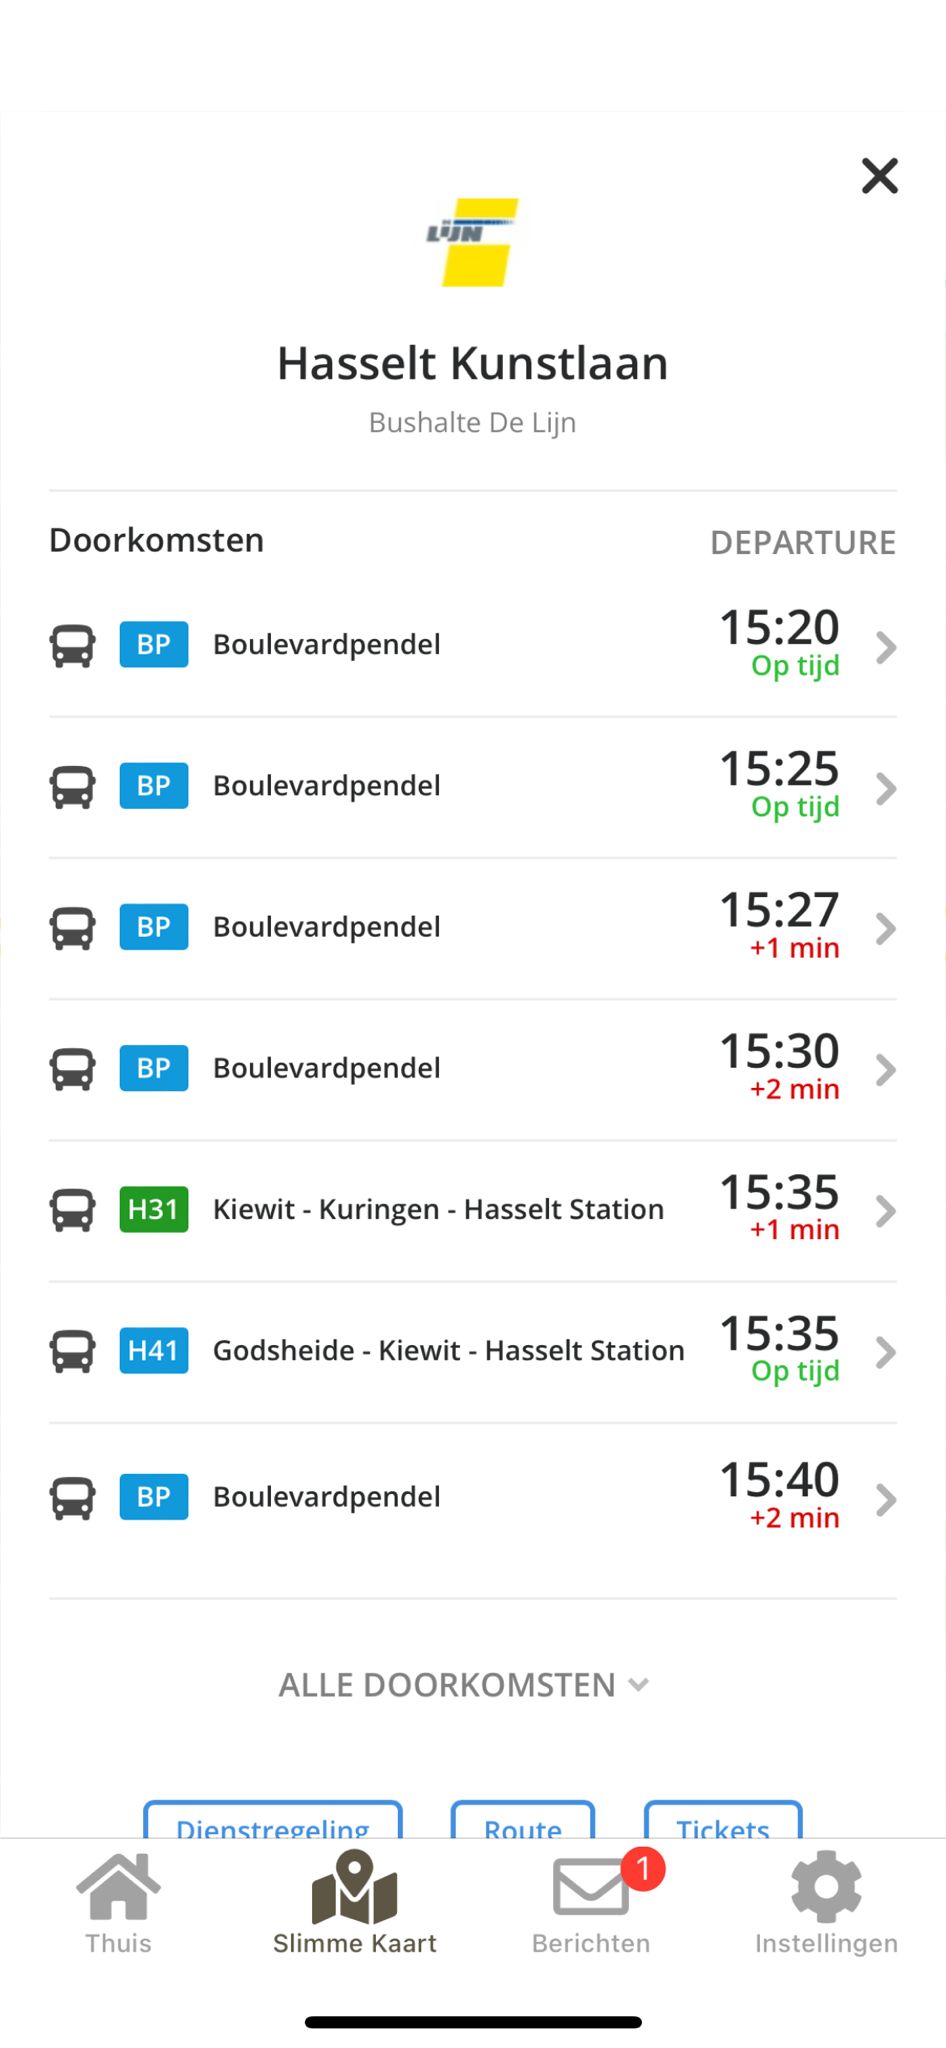Screen dimensions: 946x2048
Task: Tap the BP badge for 15:40 departure
Action: tap(153, 1497)
